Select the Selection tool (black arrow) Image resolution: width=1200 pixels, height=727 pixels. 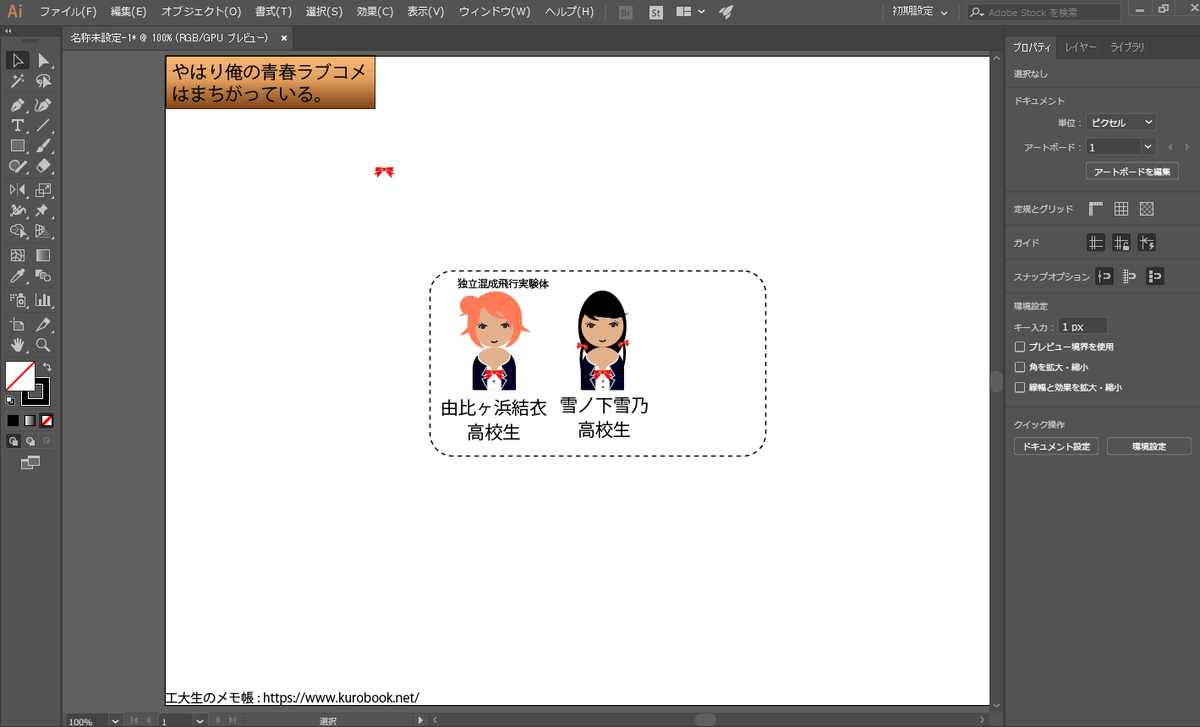click(18, 62)
